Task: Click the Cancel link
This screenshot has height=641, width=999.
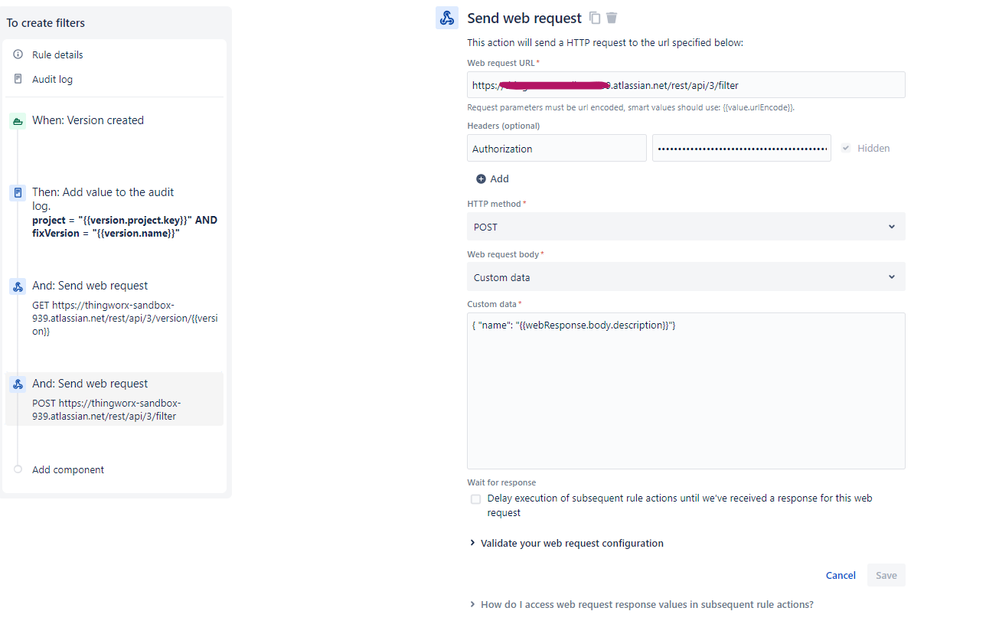Action: click(840, 575)
